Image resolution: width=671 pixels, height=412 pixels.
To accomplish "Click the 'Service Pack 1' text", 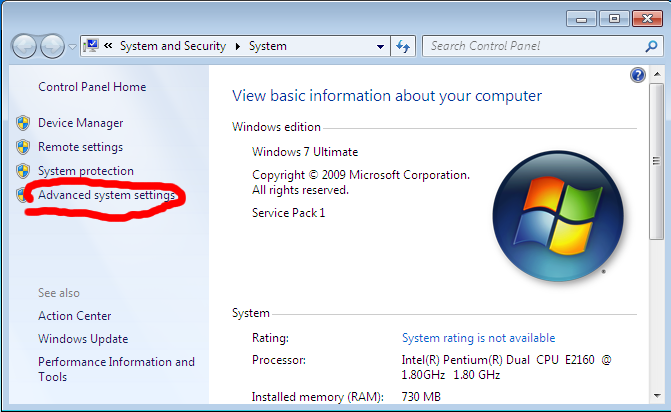I will pyautogui.click(x=288, y=213).
